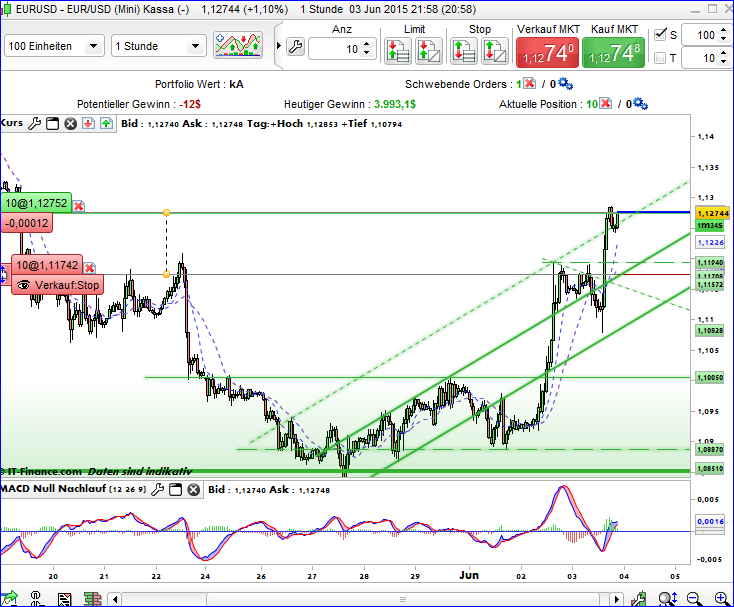Close current position with the red X after Aktuelle Position
Viewport: 734px width, 607px height.
pos(605,103)
